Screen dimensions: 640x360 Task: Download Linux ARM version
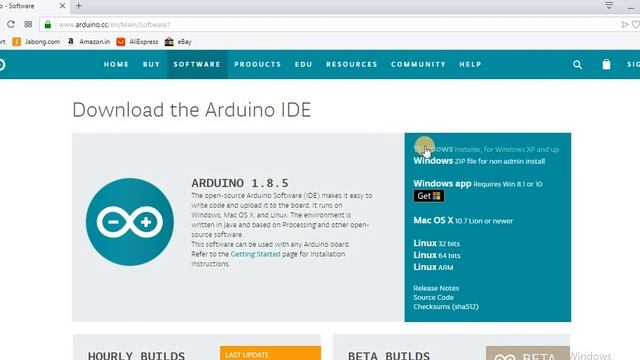[x=433, y=267]
